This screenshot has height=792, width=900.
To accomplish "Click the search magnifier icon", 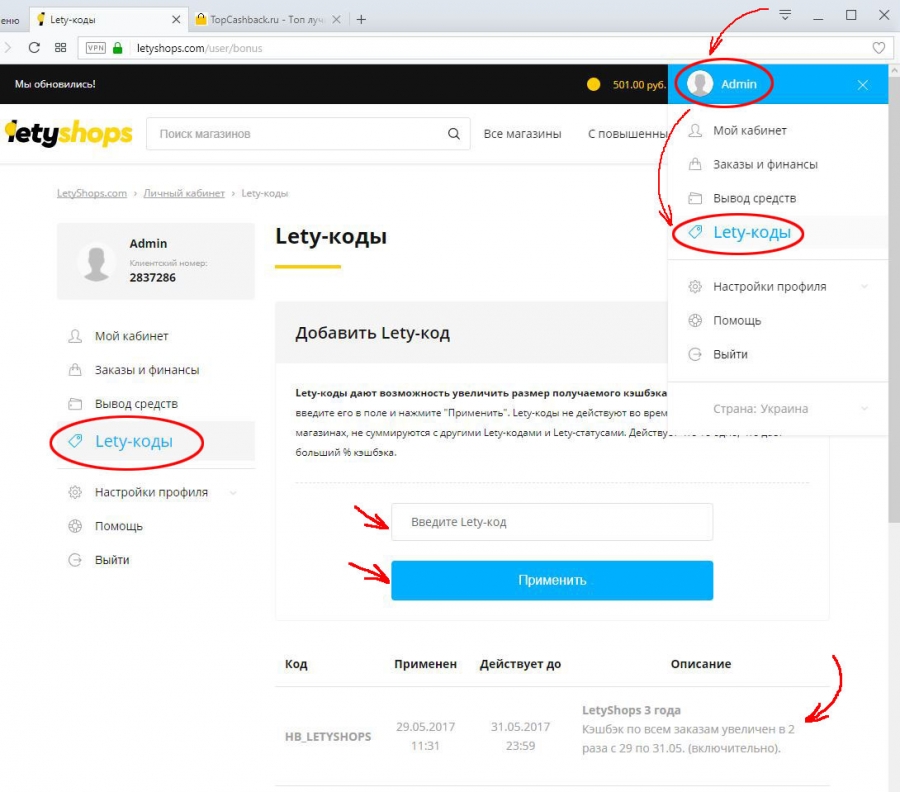I will [x=453, y=134].
